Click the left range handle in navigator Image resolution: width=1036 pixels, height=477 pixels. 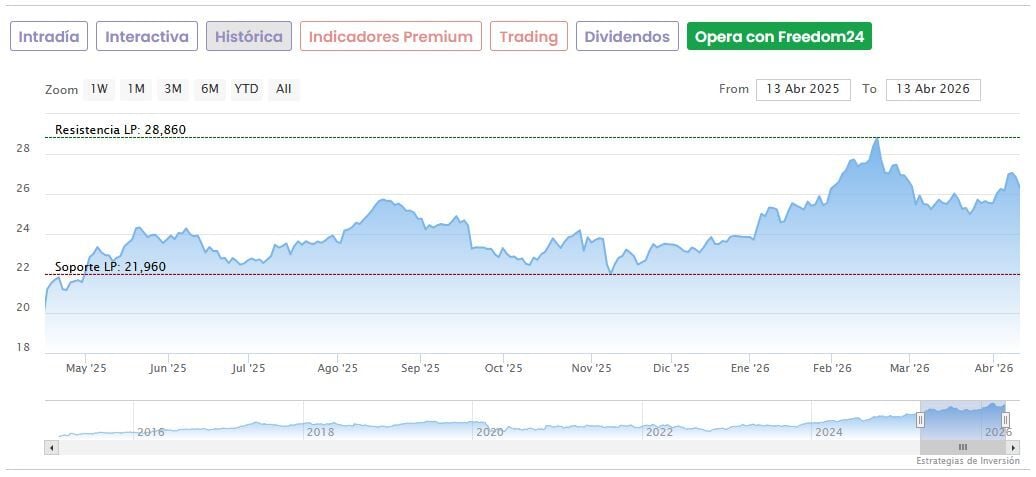point(920,420)
